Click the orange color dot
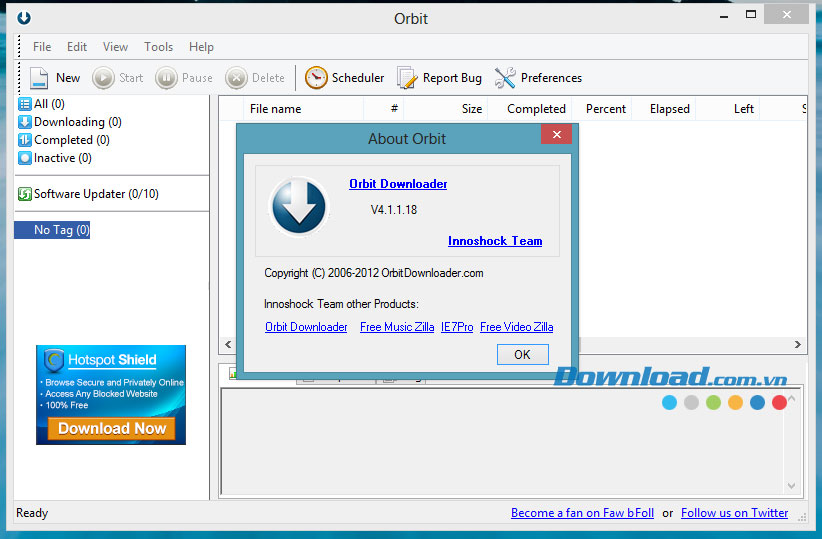Viewport: 822px width, 539px height. (736, 403)
